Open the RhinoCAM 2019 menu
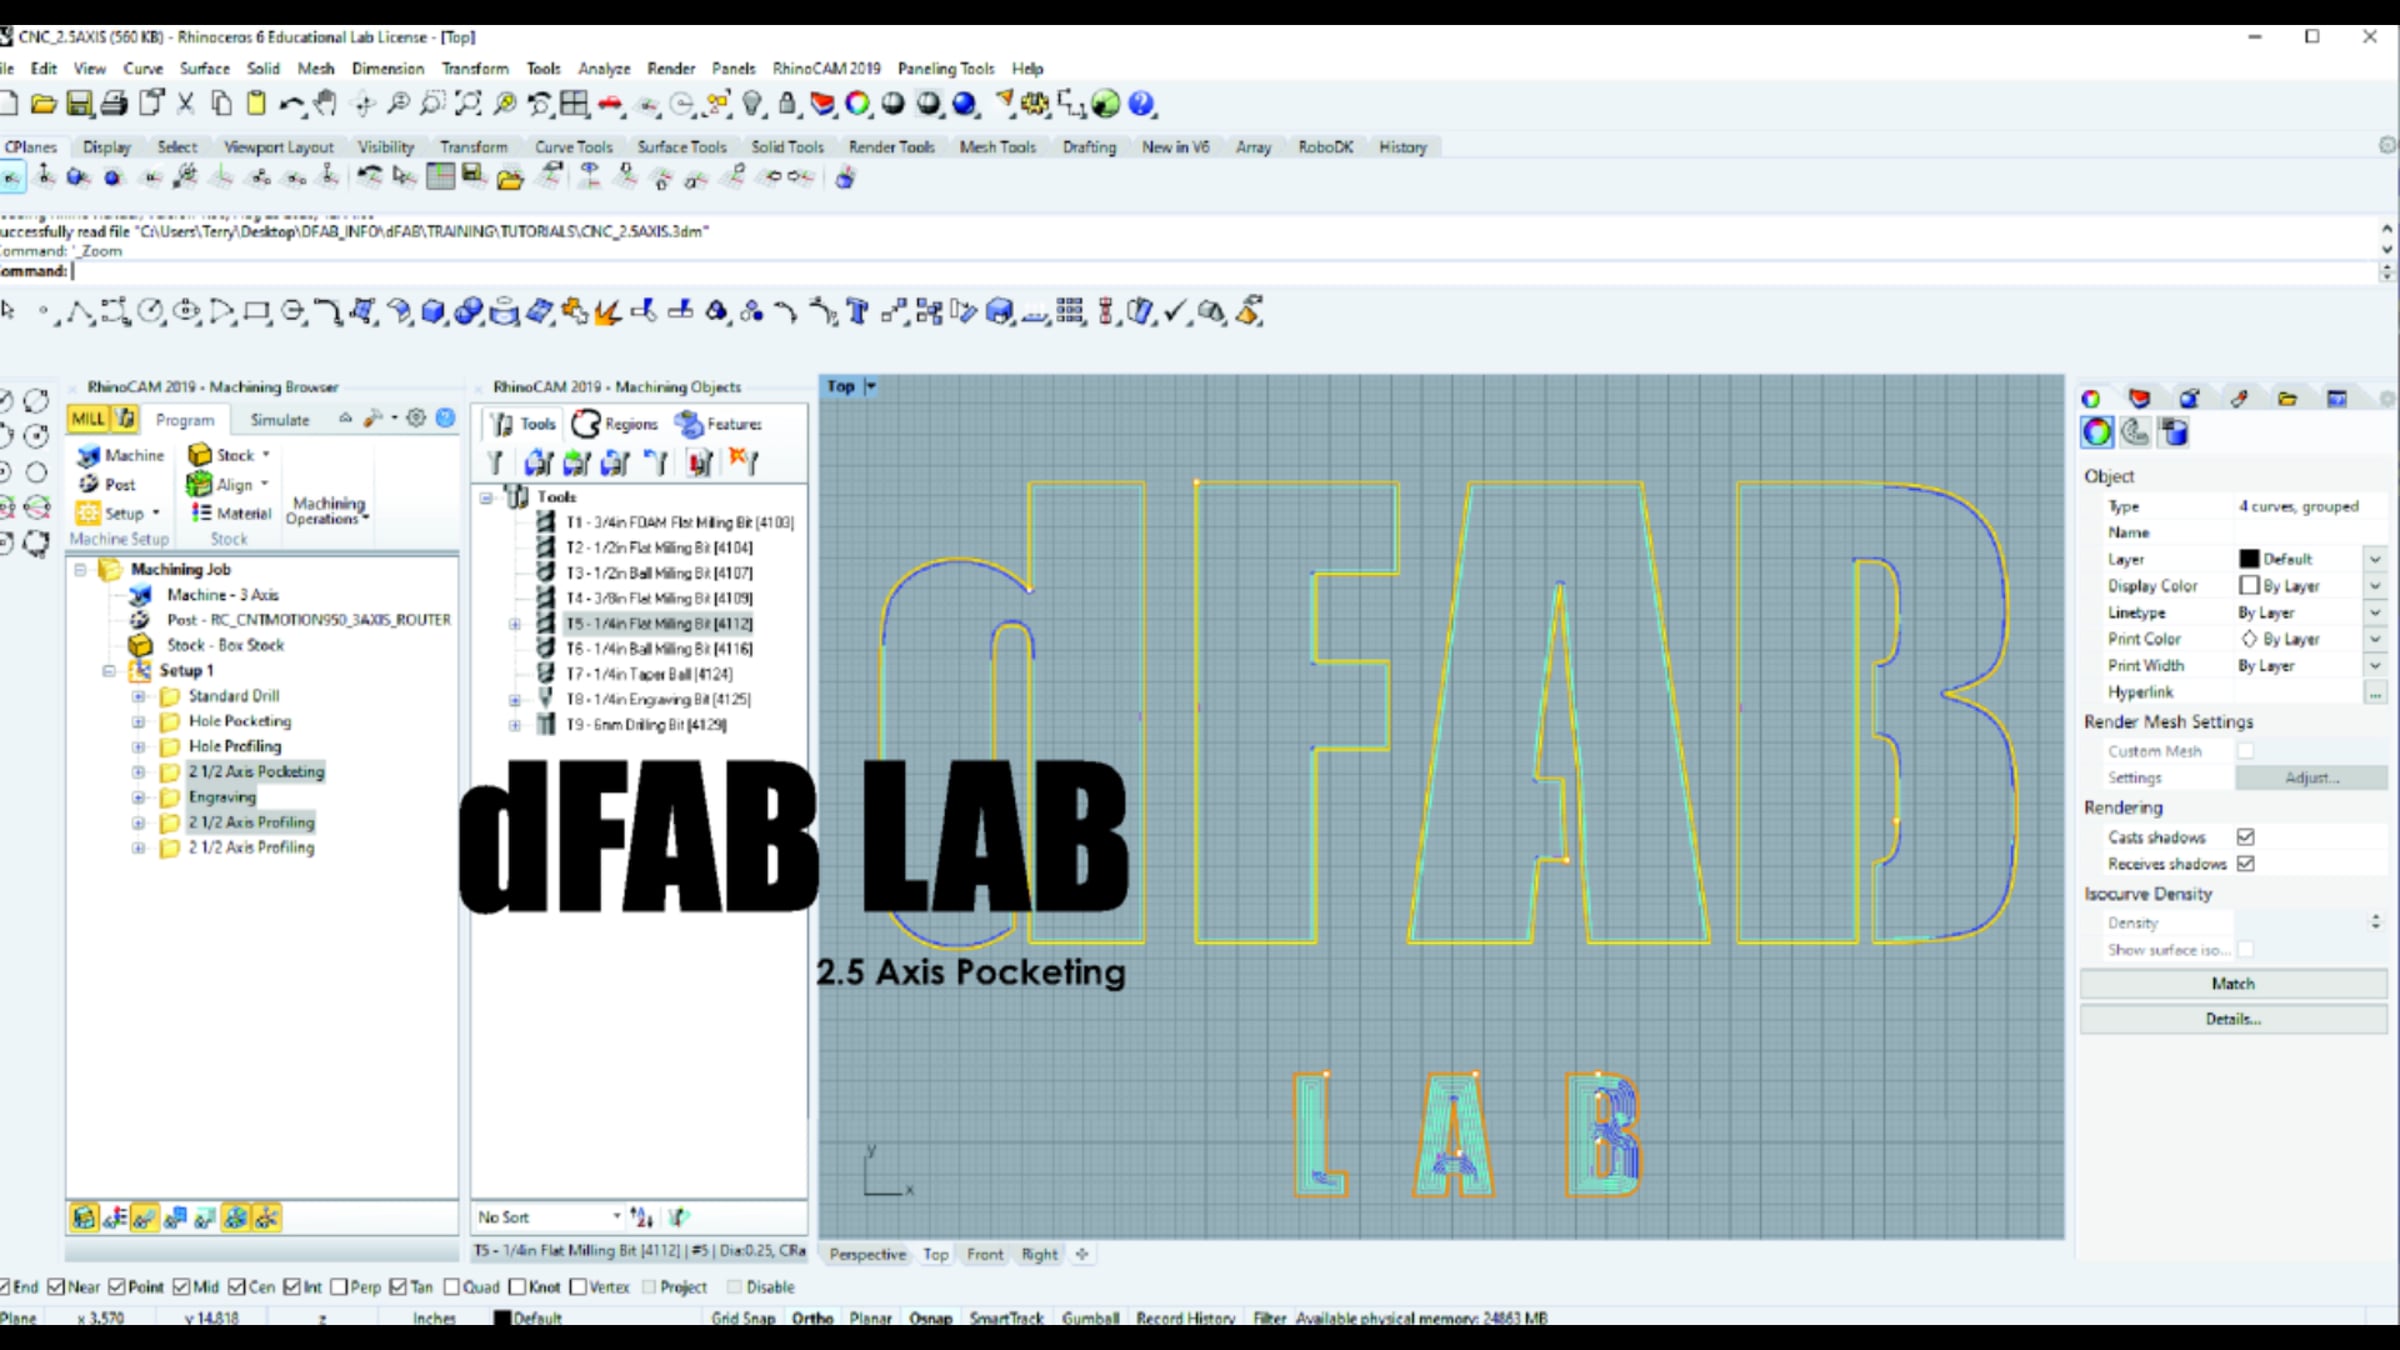 826,68
